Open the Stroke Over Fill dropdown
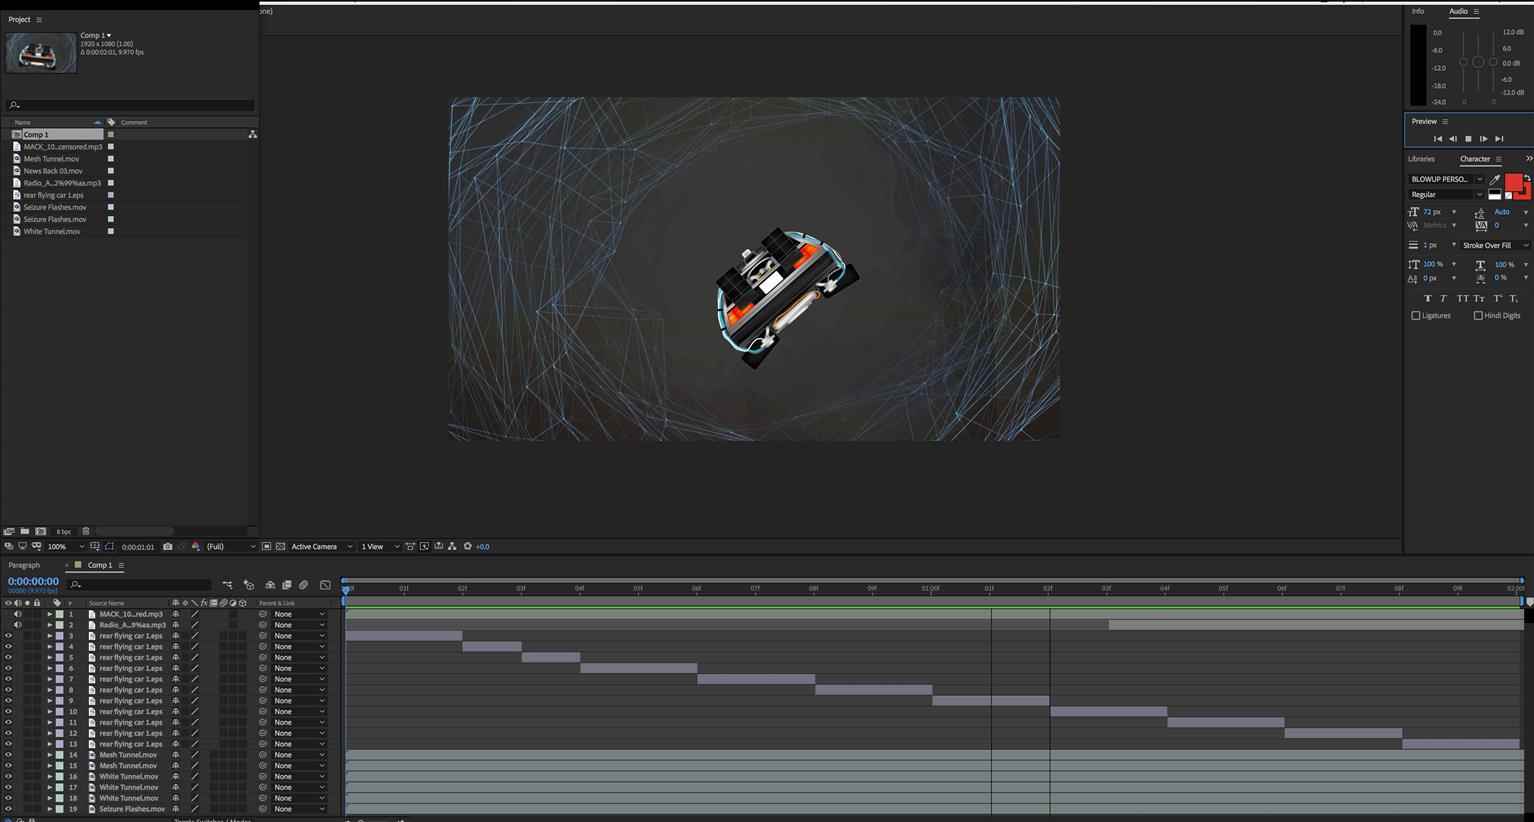Image resolution: width=1534 pixels, height=822 pixels. 1495,245
